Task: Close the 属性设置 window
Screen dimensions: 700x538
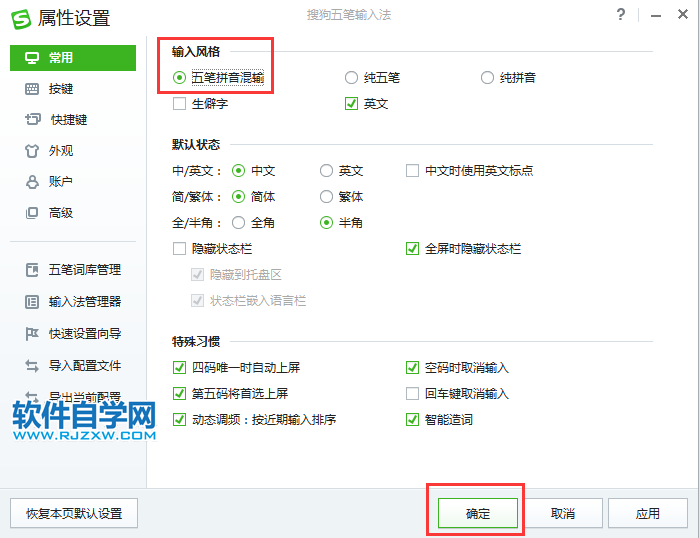Action: [x=683, y=15]
